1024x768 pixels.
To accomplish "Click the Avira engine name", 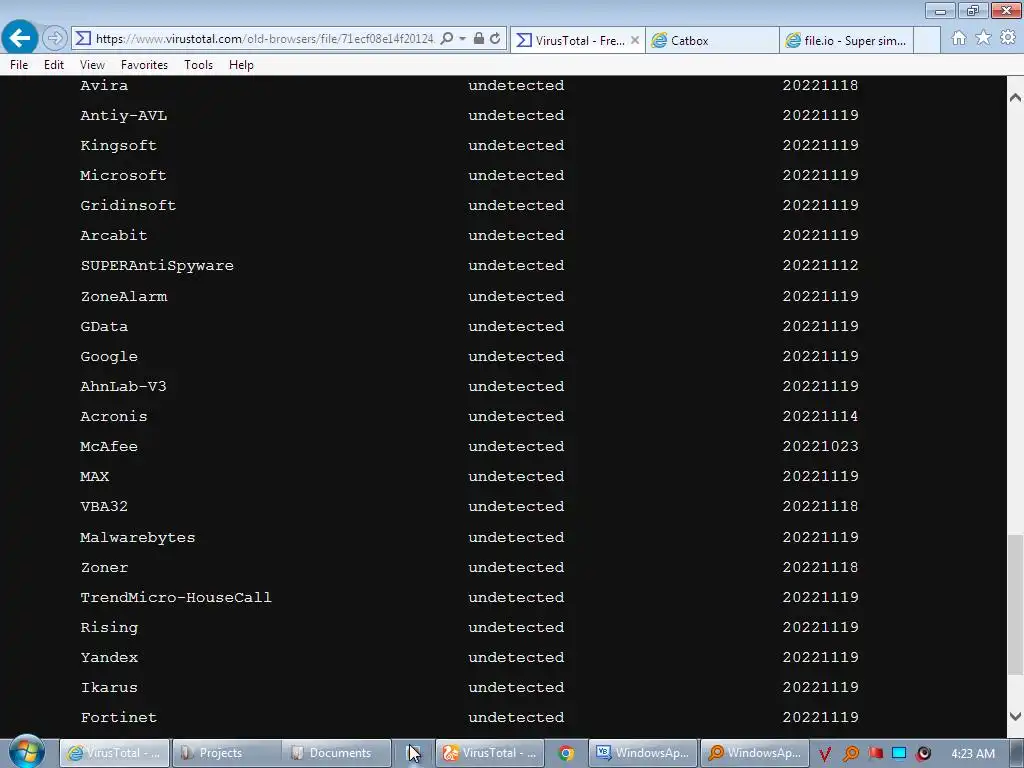I will pyautogui.click(x=104, y=86).
